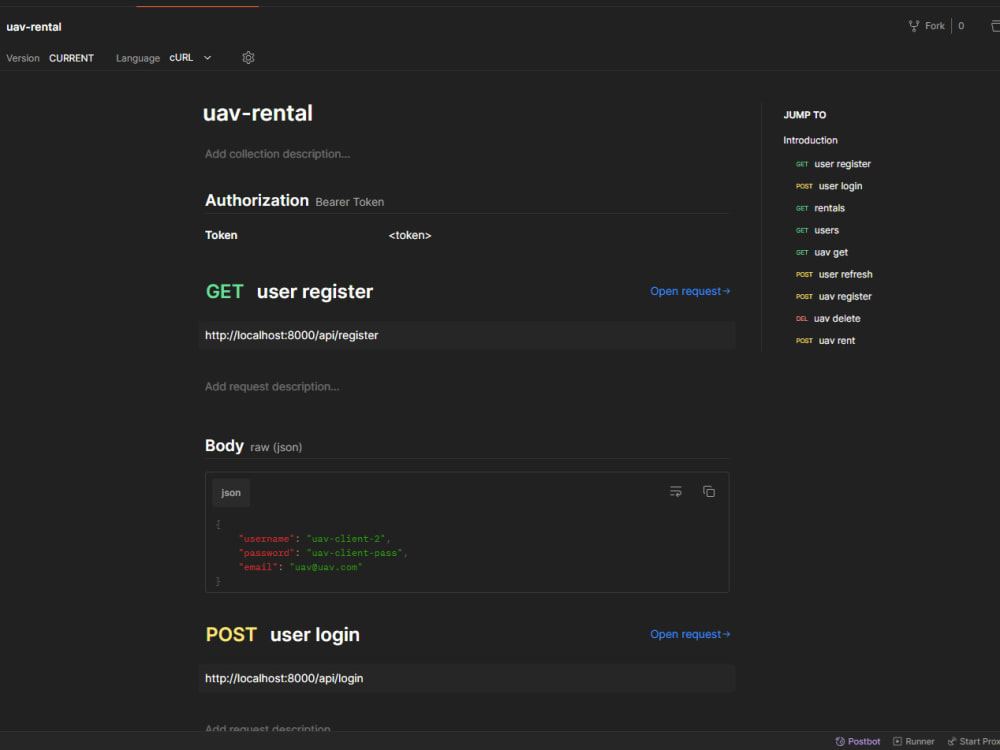Select the login URL text
Image resolution: width=1000 pixels, height=750 pixels.
[x=284, y=679]
